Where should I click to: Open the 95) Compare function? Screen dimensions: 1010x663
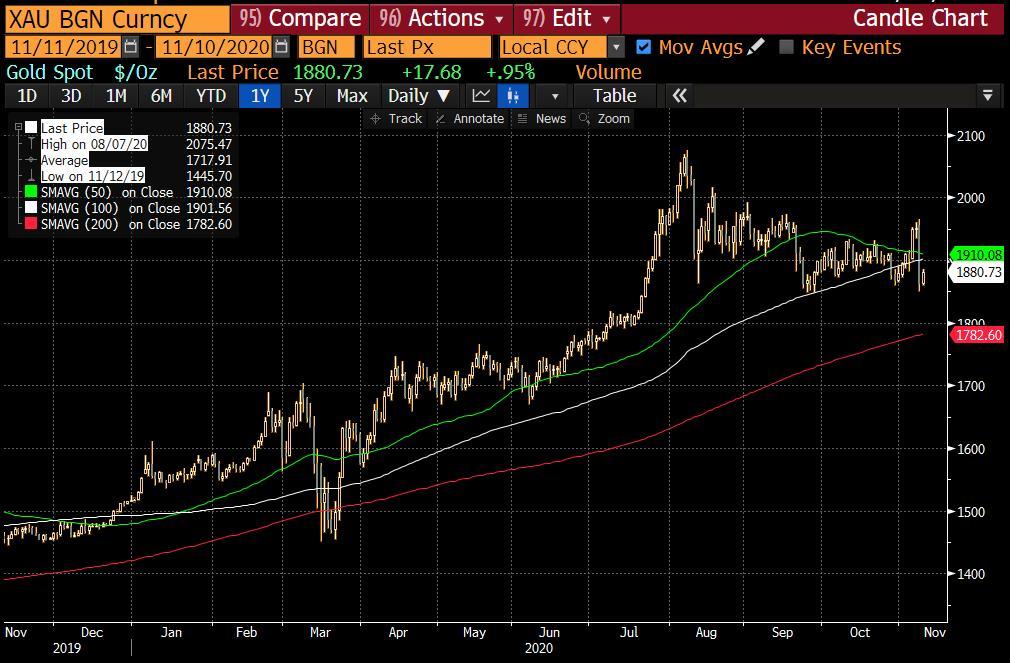300,19
